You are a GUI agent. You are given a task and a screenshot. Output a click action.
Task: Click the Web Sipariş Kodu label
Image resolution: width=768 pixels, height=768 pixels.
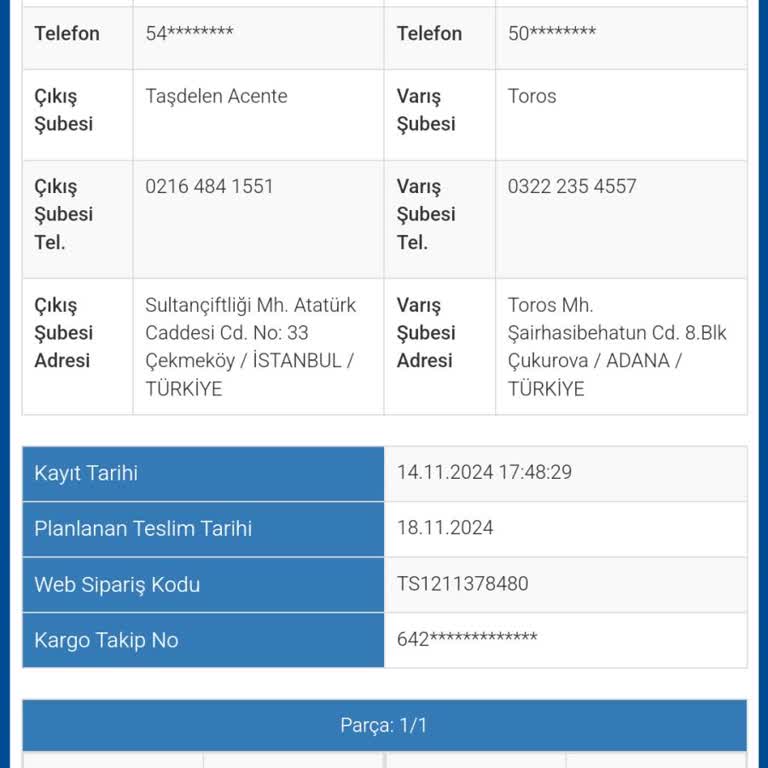point(117,585)
